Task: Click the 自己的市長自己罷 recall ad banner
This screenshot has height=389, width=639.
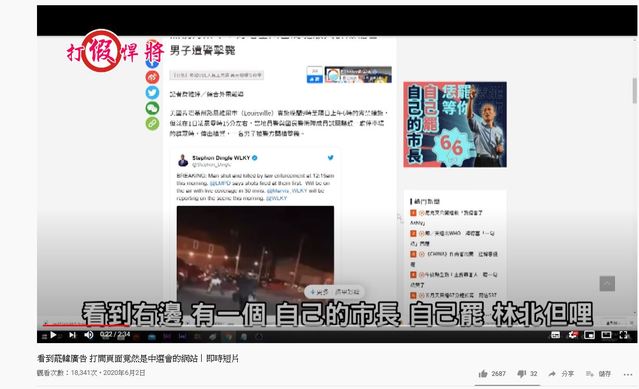Action: click(455, 125)
